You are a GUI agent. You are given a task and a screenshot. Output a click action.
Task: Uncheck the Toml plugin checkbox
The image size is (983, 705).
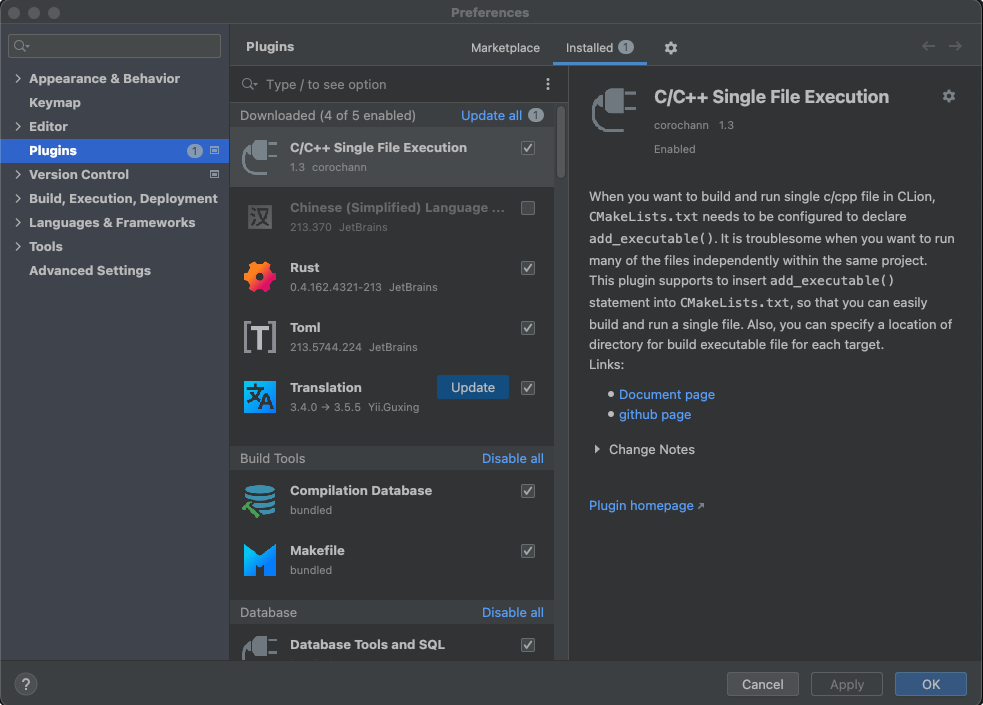(528, 328)
